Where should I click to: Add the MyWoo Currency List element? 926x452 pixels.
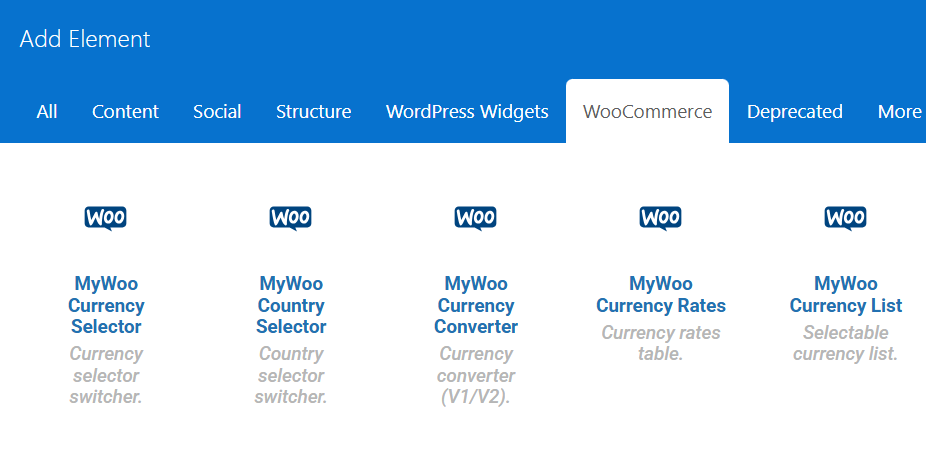846,295
